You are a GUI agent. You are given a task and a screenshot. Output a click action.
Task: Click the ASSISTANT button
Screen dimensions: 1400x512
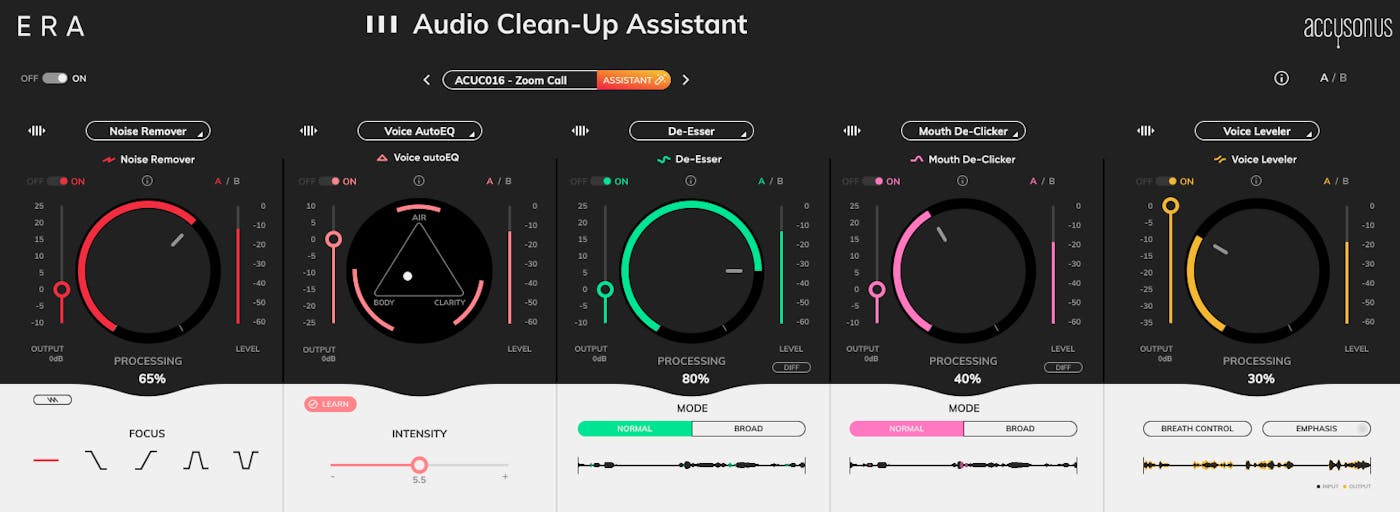[634, 80]
